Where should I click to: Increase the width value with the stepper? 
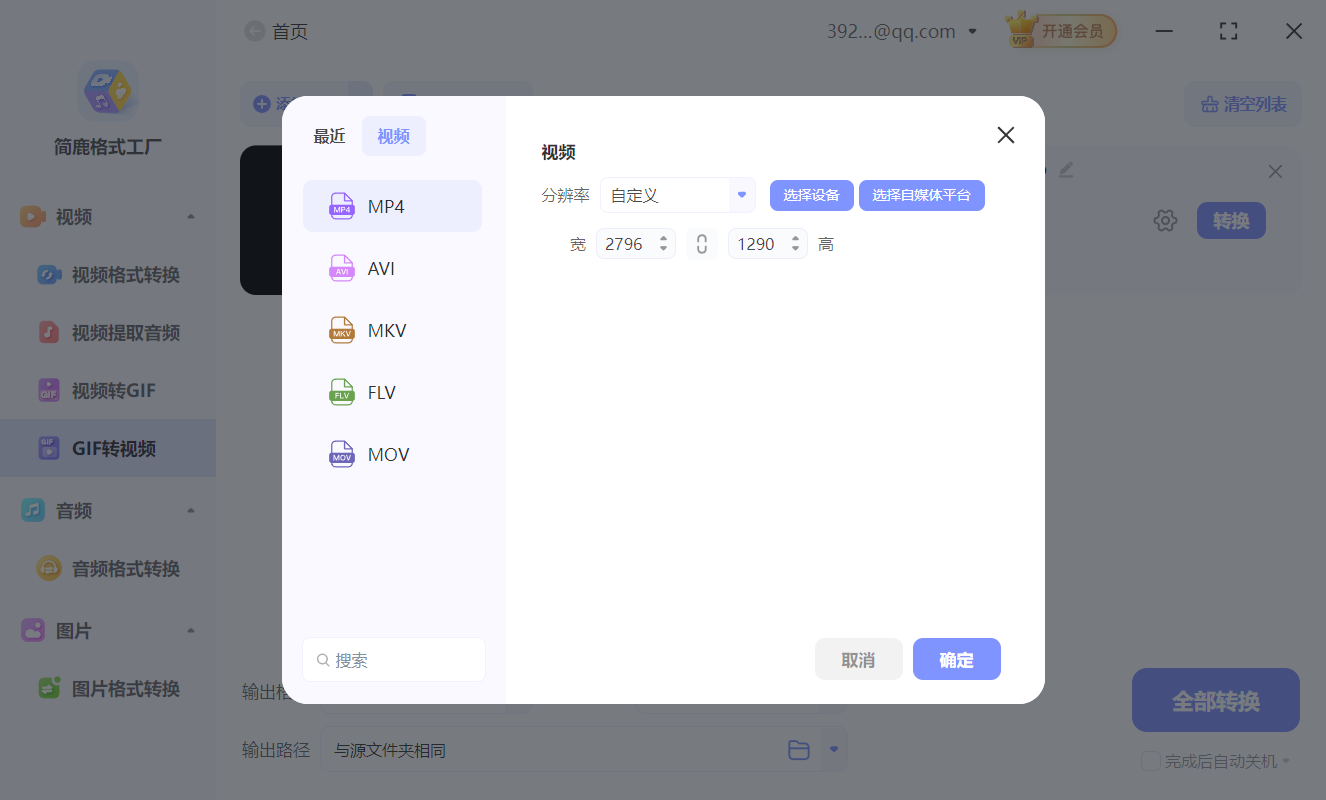pos(662,238)
